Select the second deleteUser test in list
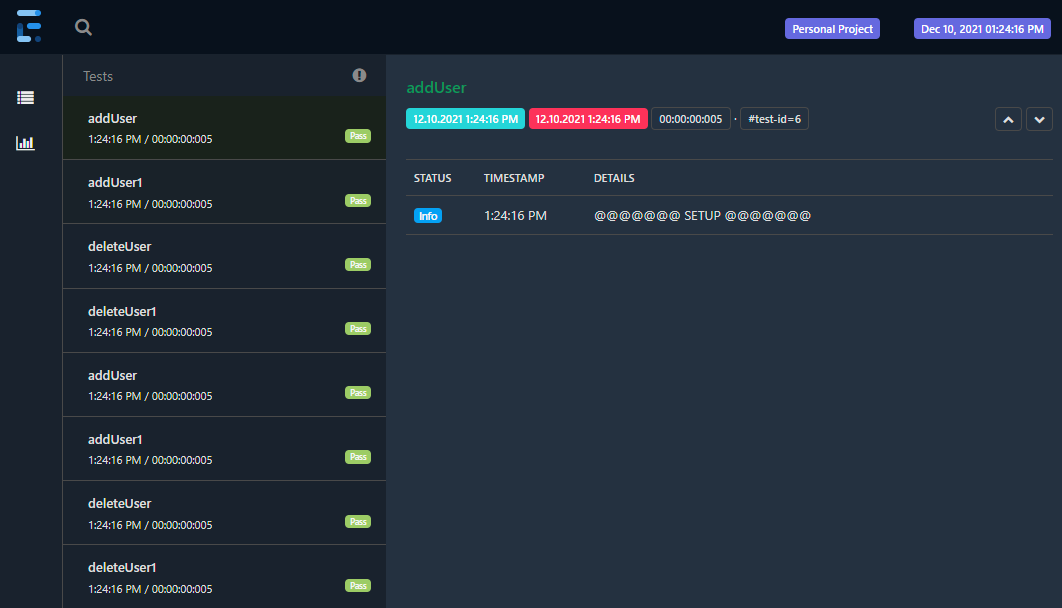This screenshot has height=608, width=1062. point(224,513)
